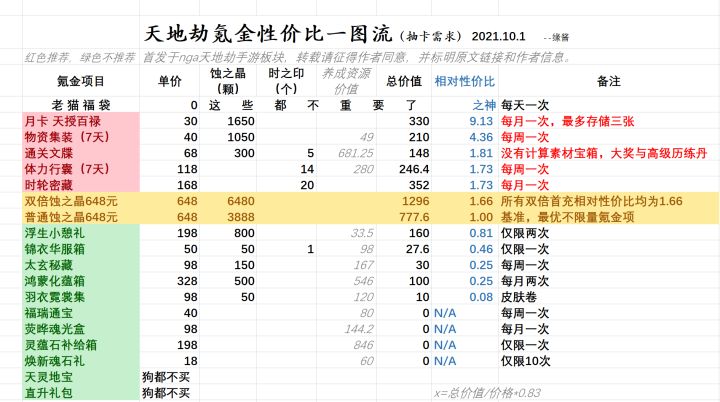Click the note 每月两次
The width and height of the screenshot is (720, 402).
(x=525, y=281)
